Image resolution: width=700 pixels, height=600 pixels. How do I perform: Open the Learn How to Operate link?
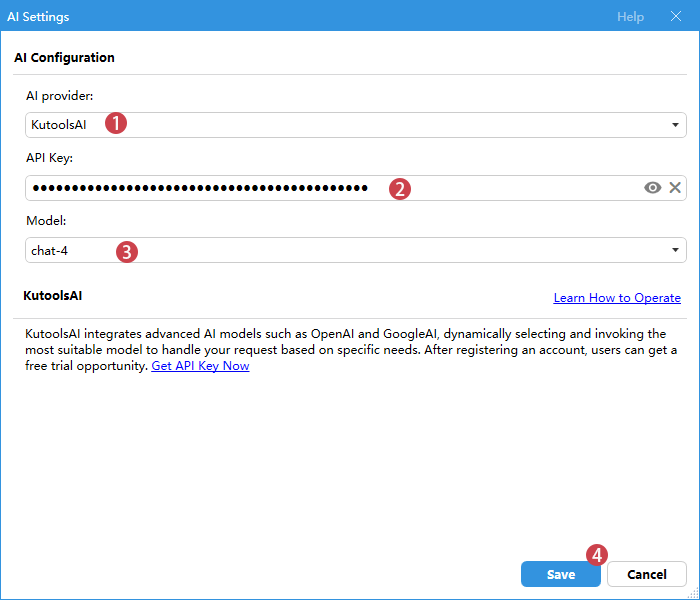pos(617,298)
